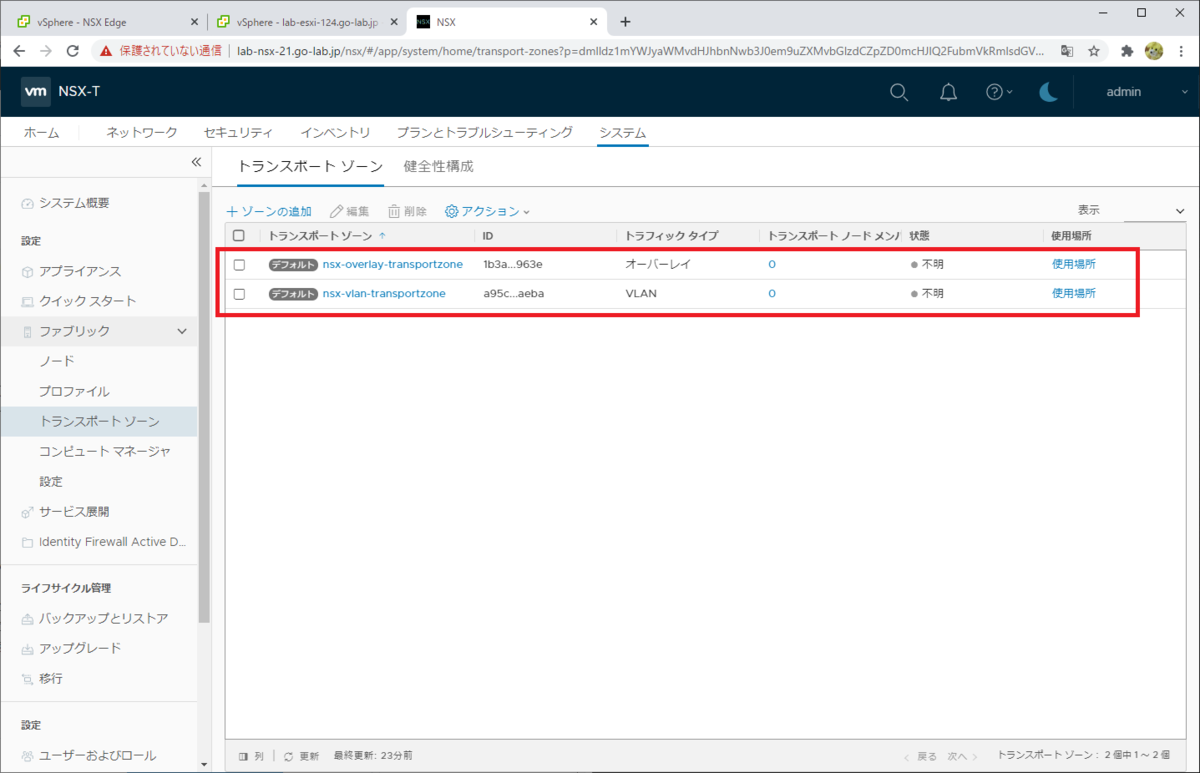The height and width of the screenshot is (773, 1200).
Task: Click browser back arrow
Action: tap(19, 50)
